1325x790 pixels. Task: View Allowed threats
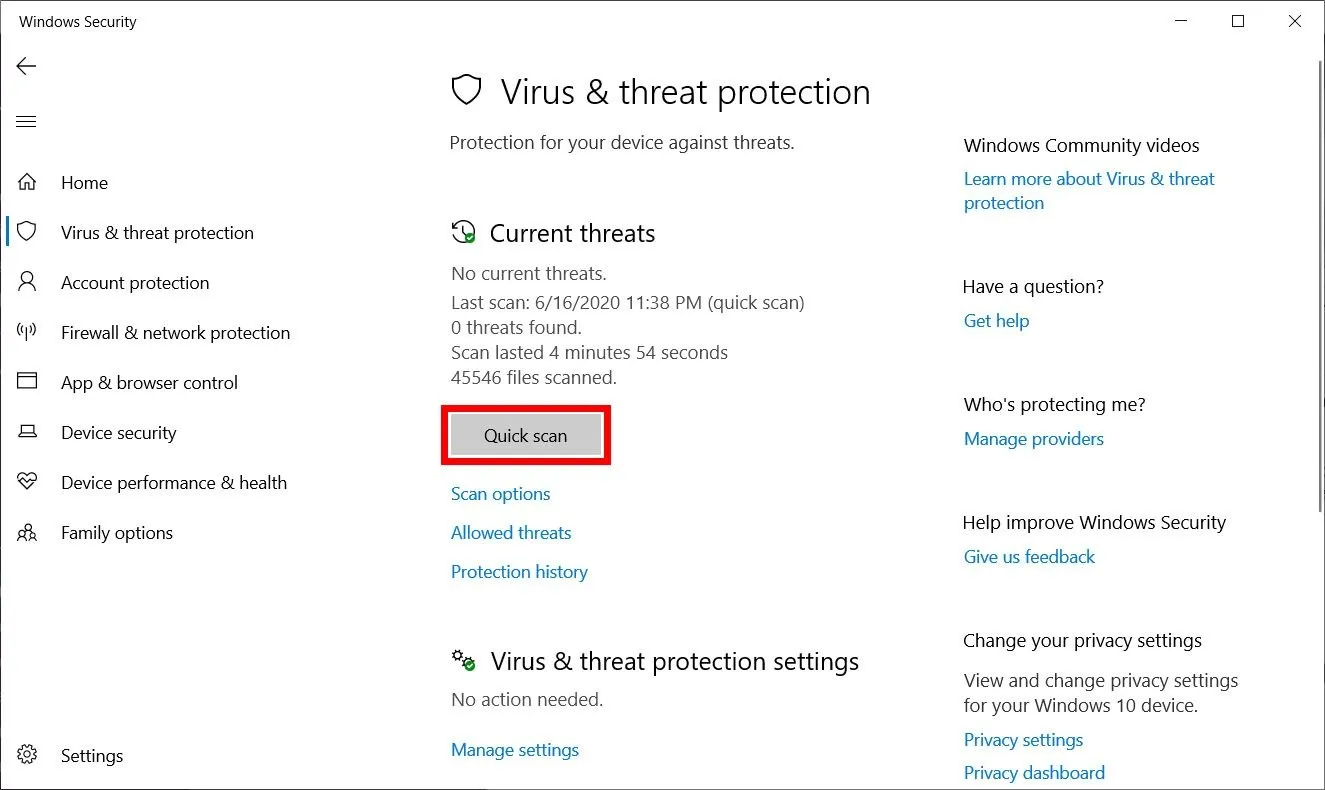click(x=511, y=533)
